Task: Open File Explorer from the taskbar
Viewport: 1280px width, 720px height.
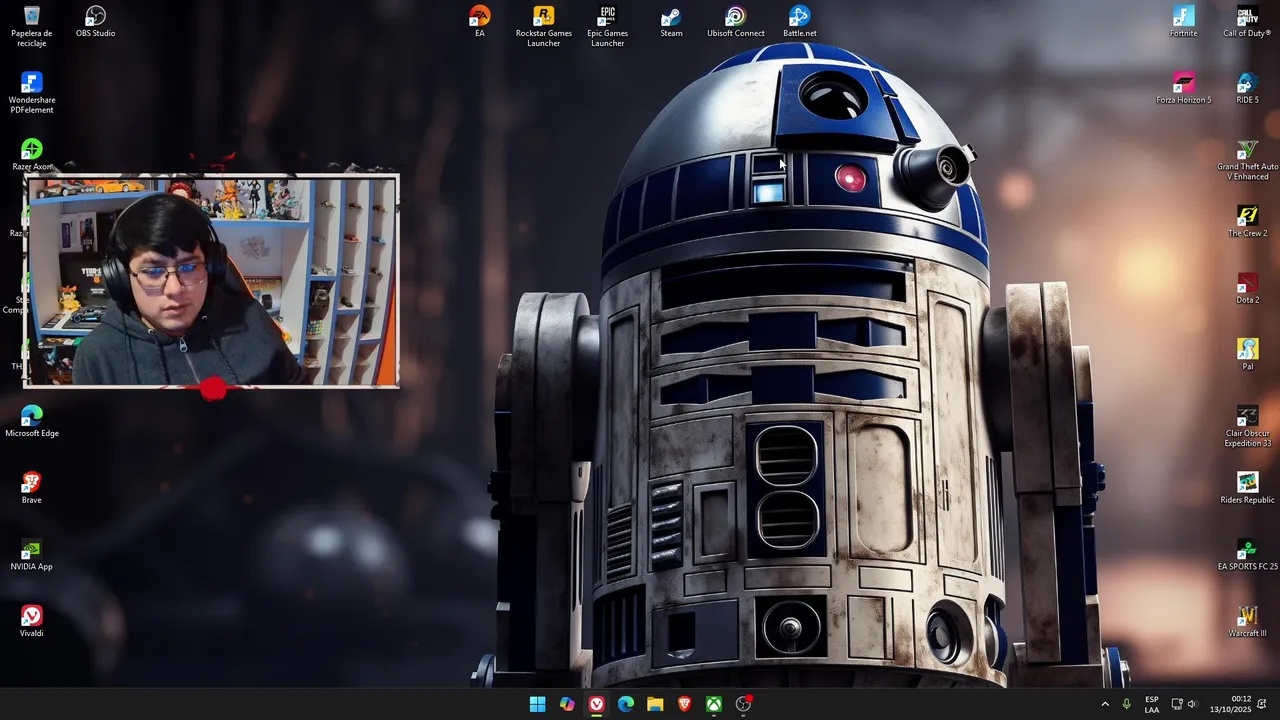Action: click(x=655, y=704)
